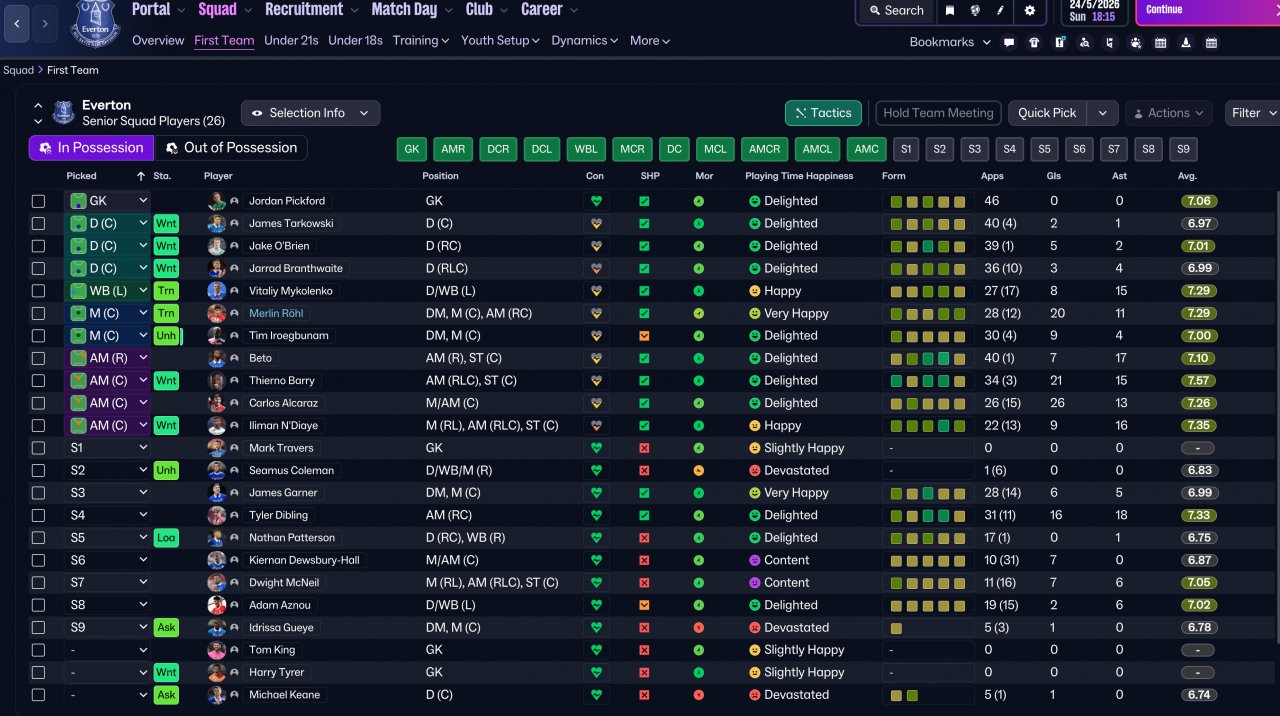Viewport: 1280px width, 716px height.
Task: Click the settings gear icon
Action: coord(1030,11)
